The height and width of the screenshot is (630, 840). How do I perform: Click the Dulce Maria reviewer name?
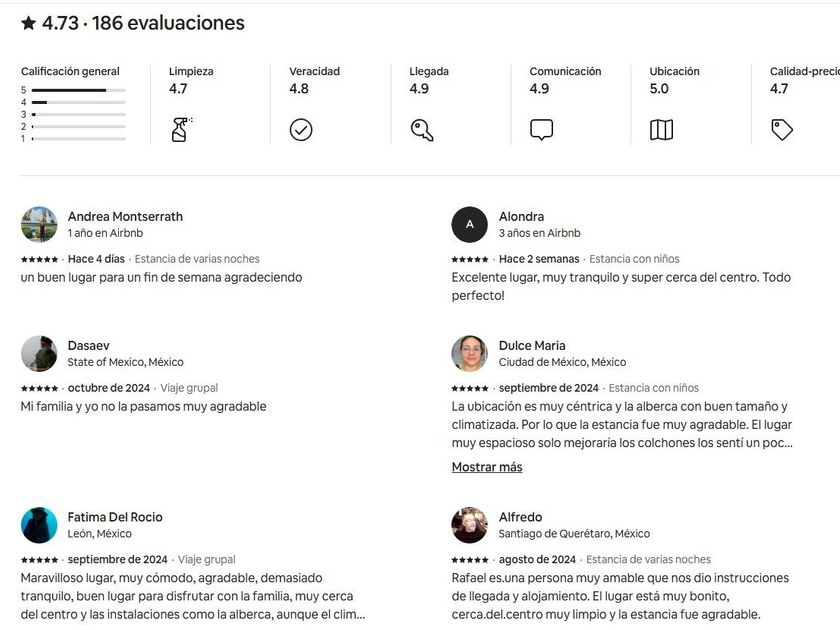tap(532, 345)
